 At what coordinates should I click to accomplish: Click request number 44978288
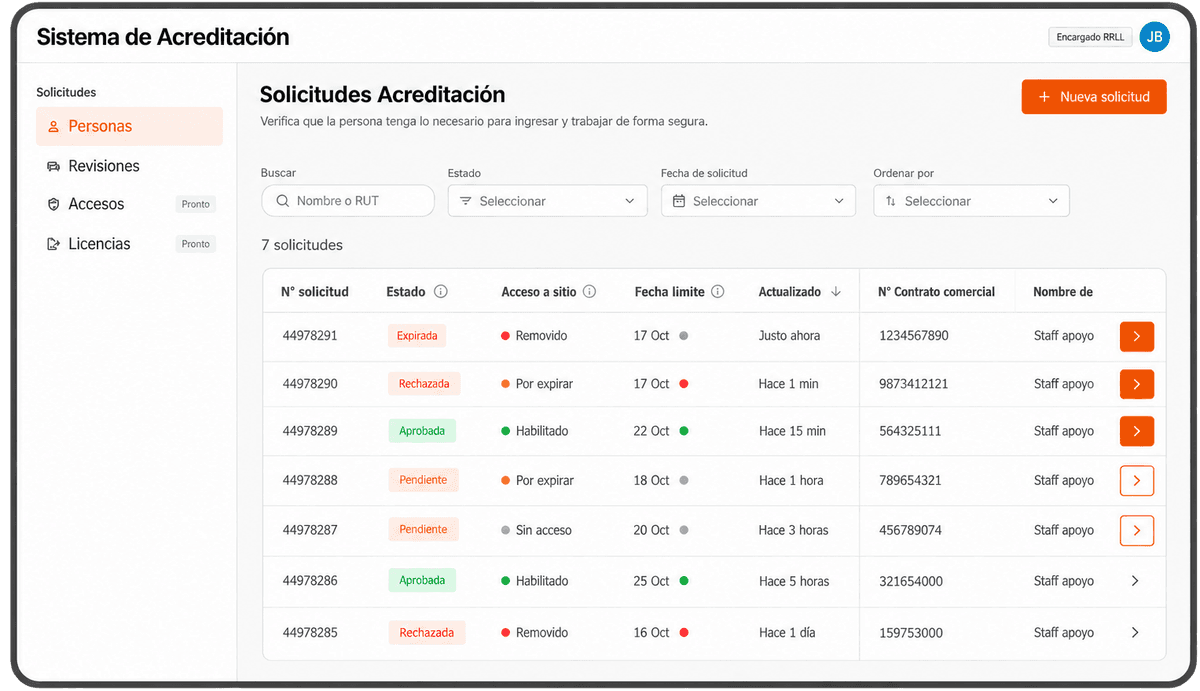coord(310,480)
